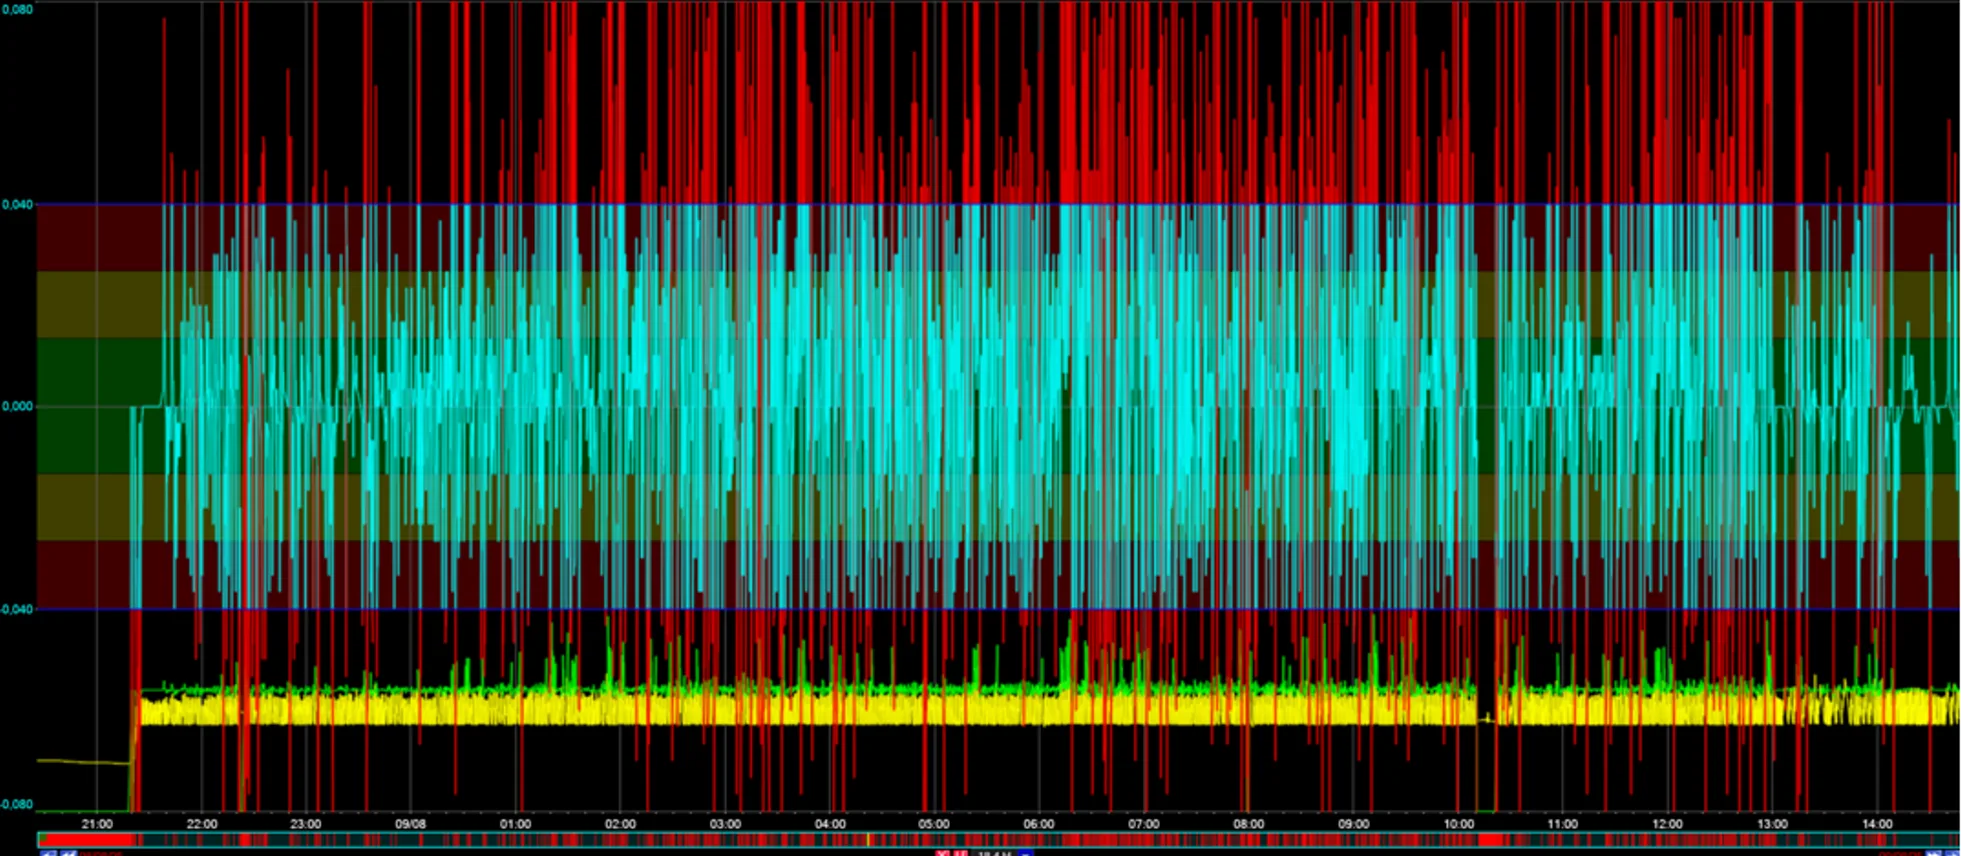Click the 08:00 time axis label
1961x856 pixels.
click(1248, 824)
